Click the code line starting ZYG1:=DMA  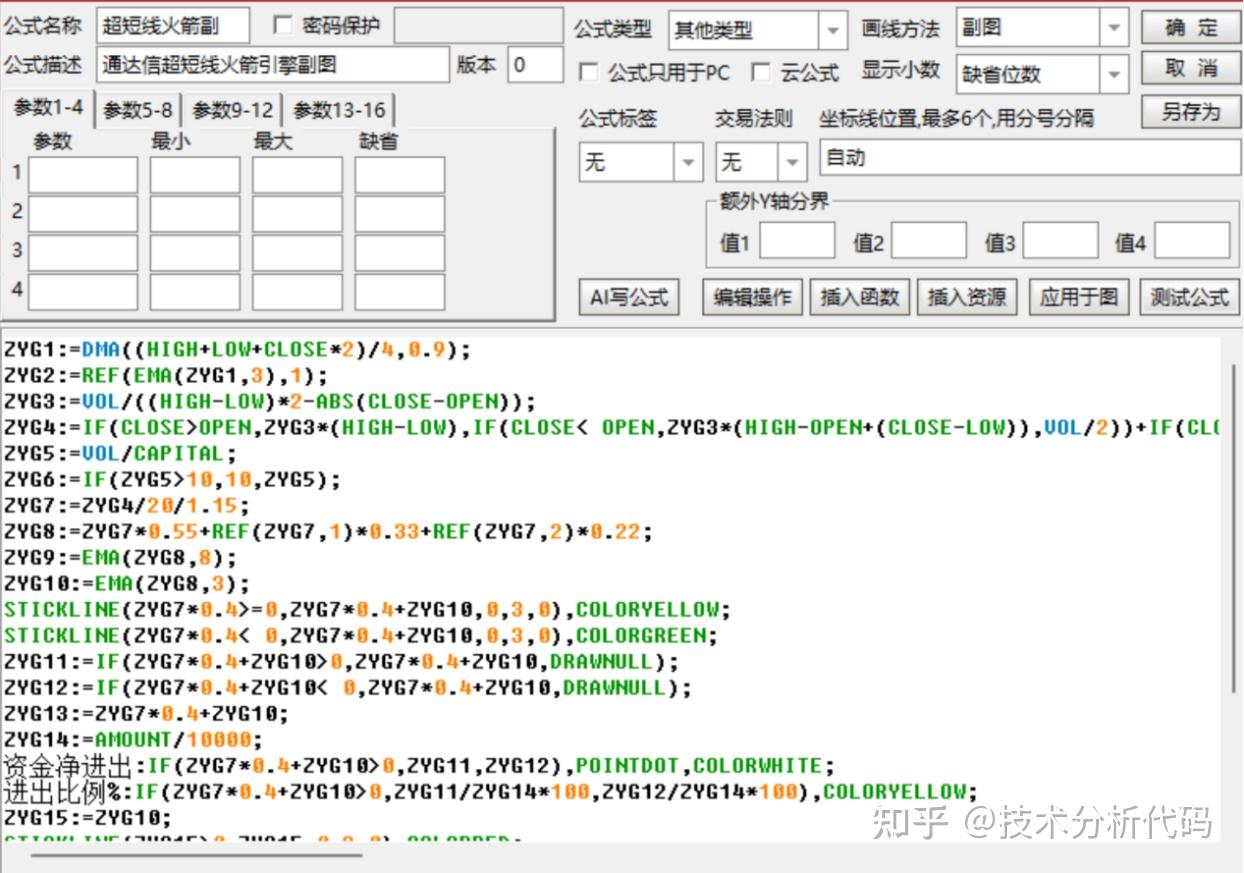[x=237, y=350]
